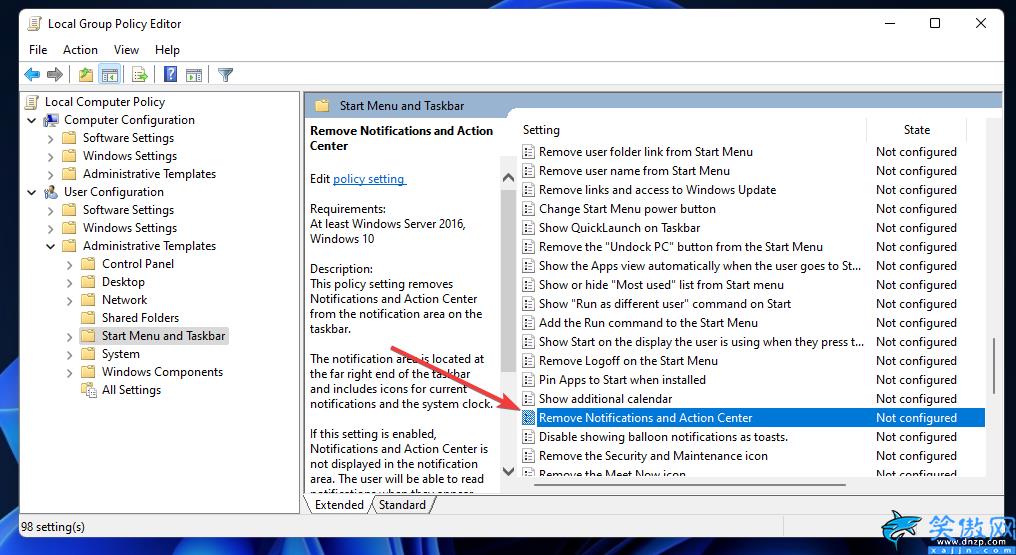Sort by the State column header
Image resolution: width=1016 pixels, height=555 pixels.
tap(917, 130)
